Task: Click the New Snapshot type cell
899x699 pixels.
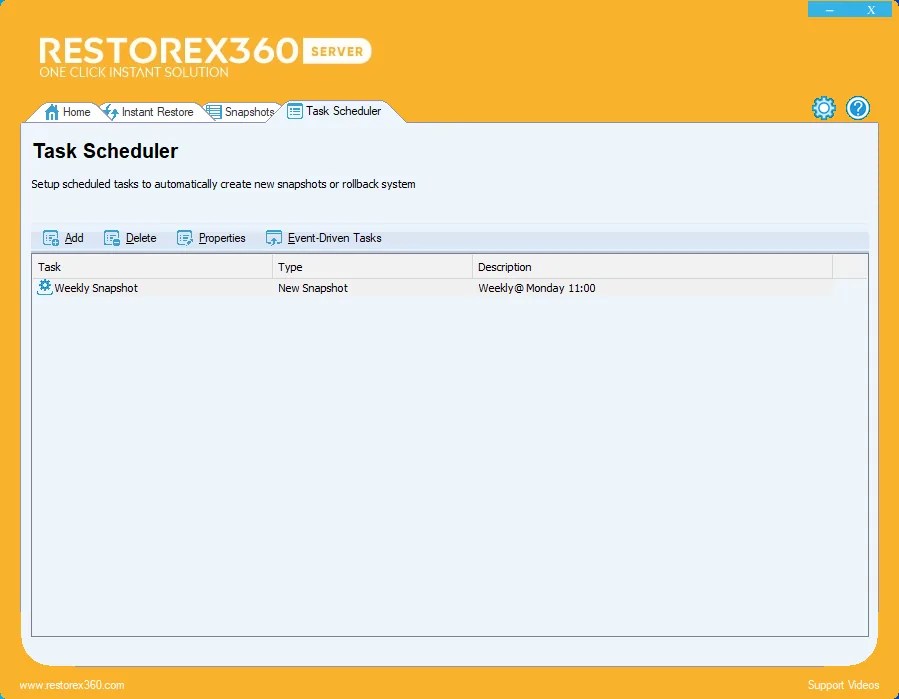Action: [x=313, y=288]
